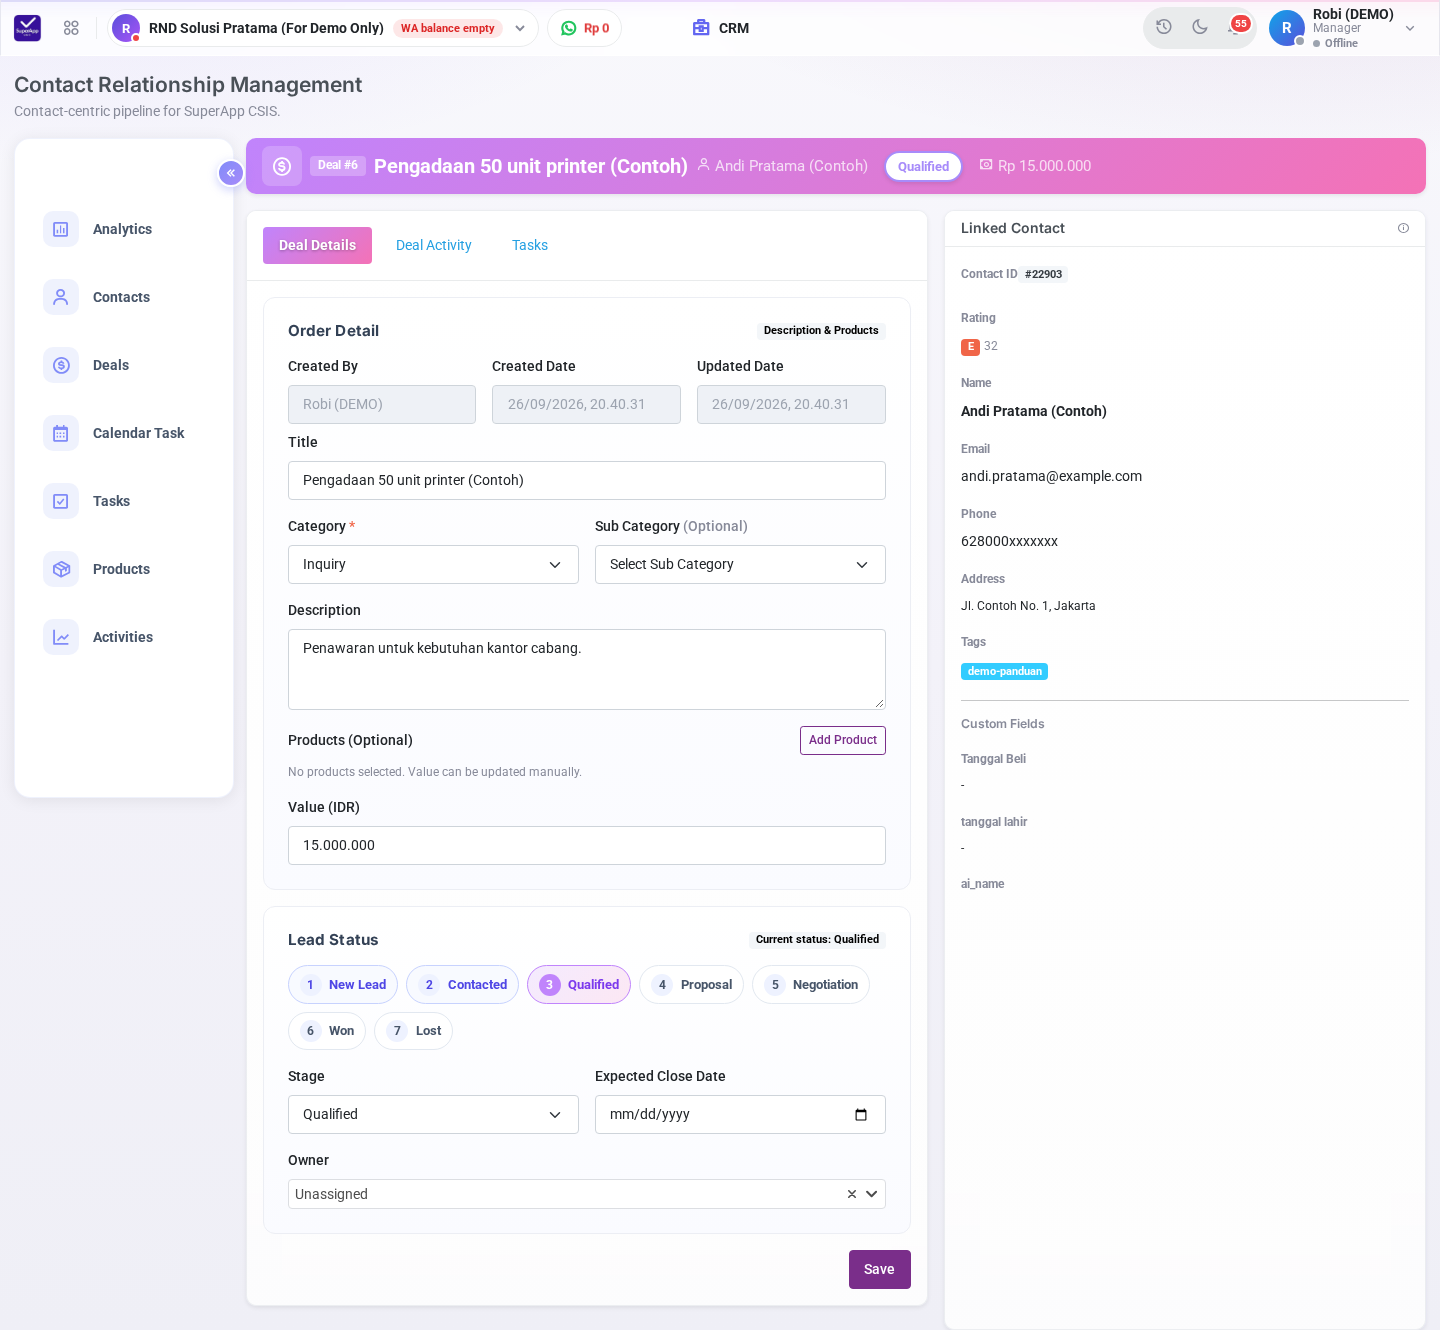The height and width of the screenshot is (1330, 1440).
Task: Open the Stage dropdown showing Qualified
Action: (x=433, y=1115)
